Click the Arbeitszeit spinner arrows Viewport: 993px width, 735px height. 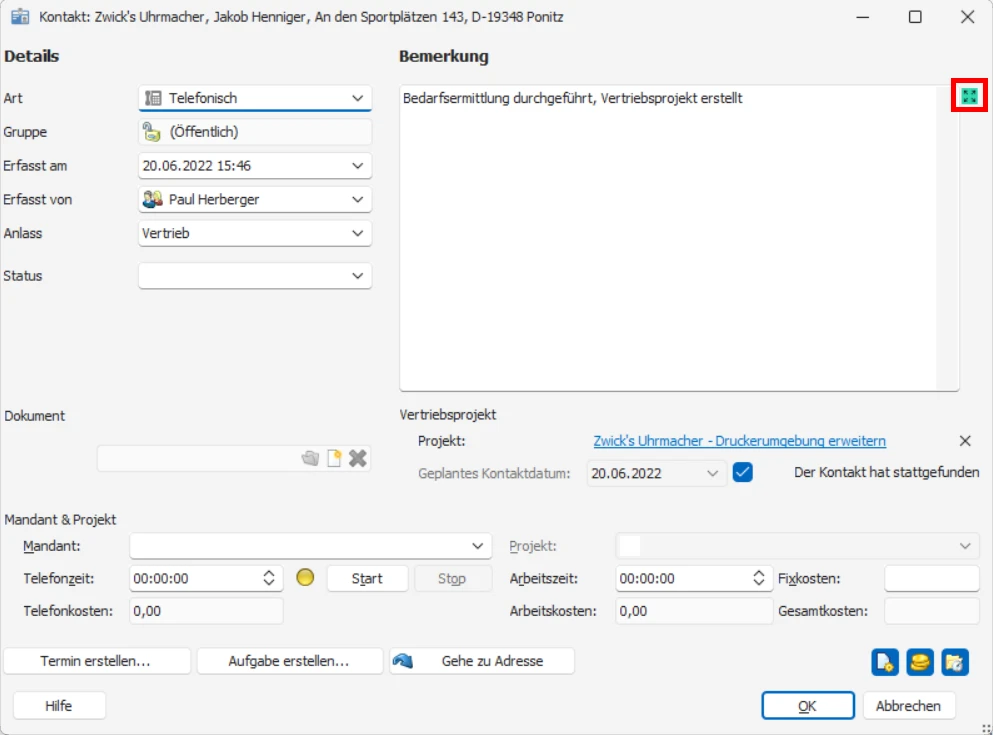coord(759,578)
